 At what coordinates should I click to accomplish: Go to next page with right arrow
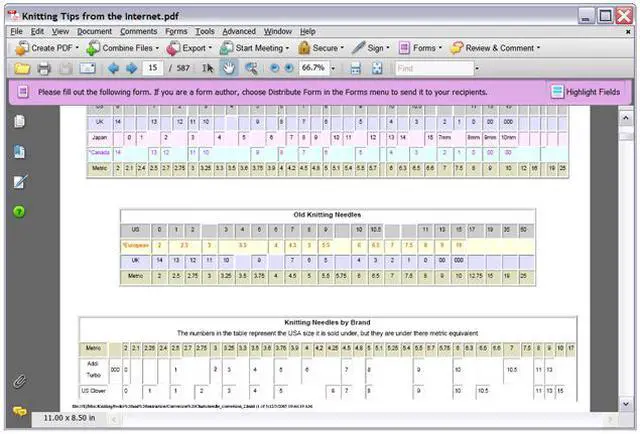[130, 68]
